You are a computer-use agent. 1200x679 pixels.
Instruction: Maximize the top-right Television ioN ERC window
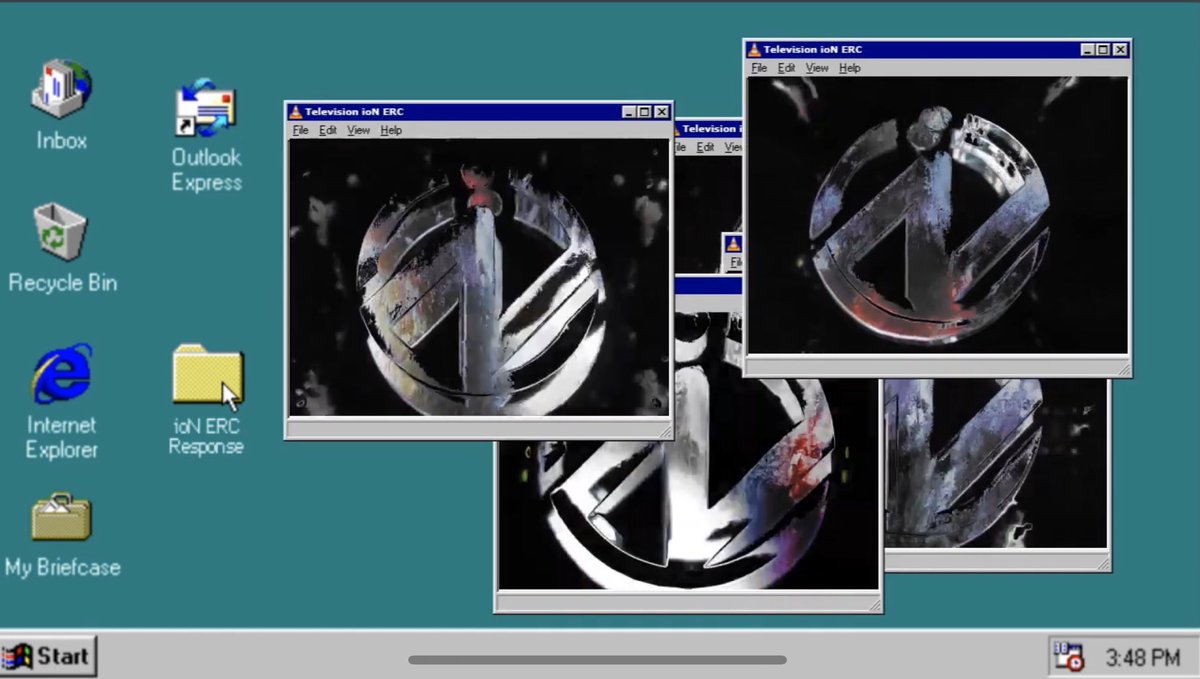(1103, 49)
